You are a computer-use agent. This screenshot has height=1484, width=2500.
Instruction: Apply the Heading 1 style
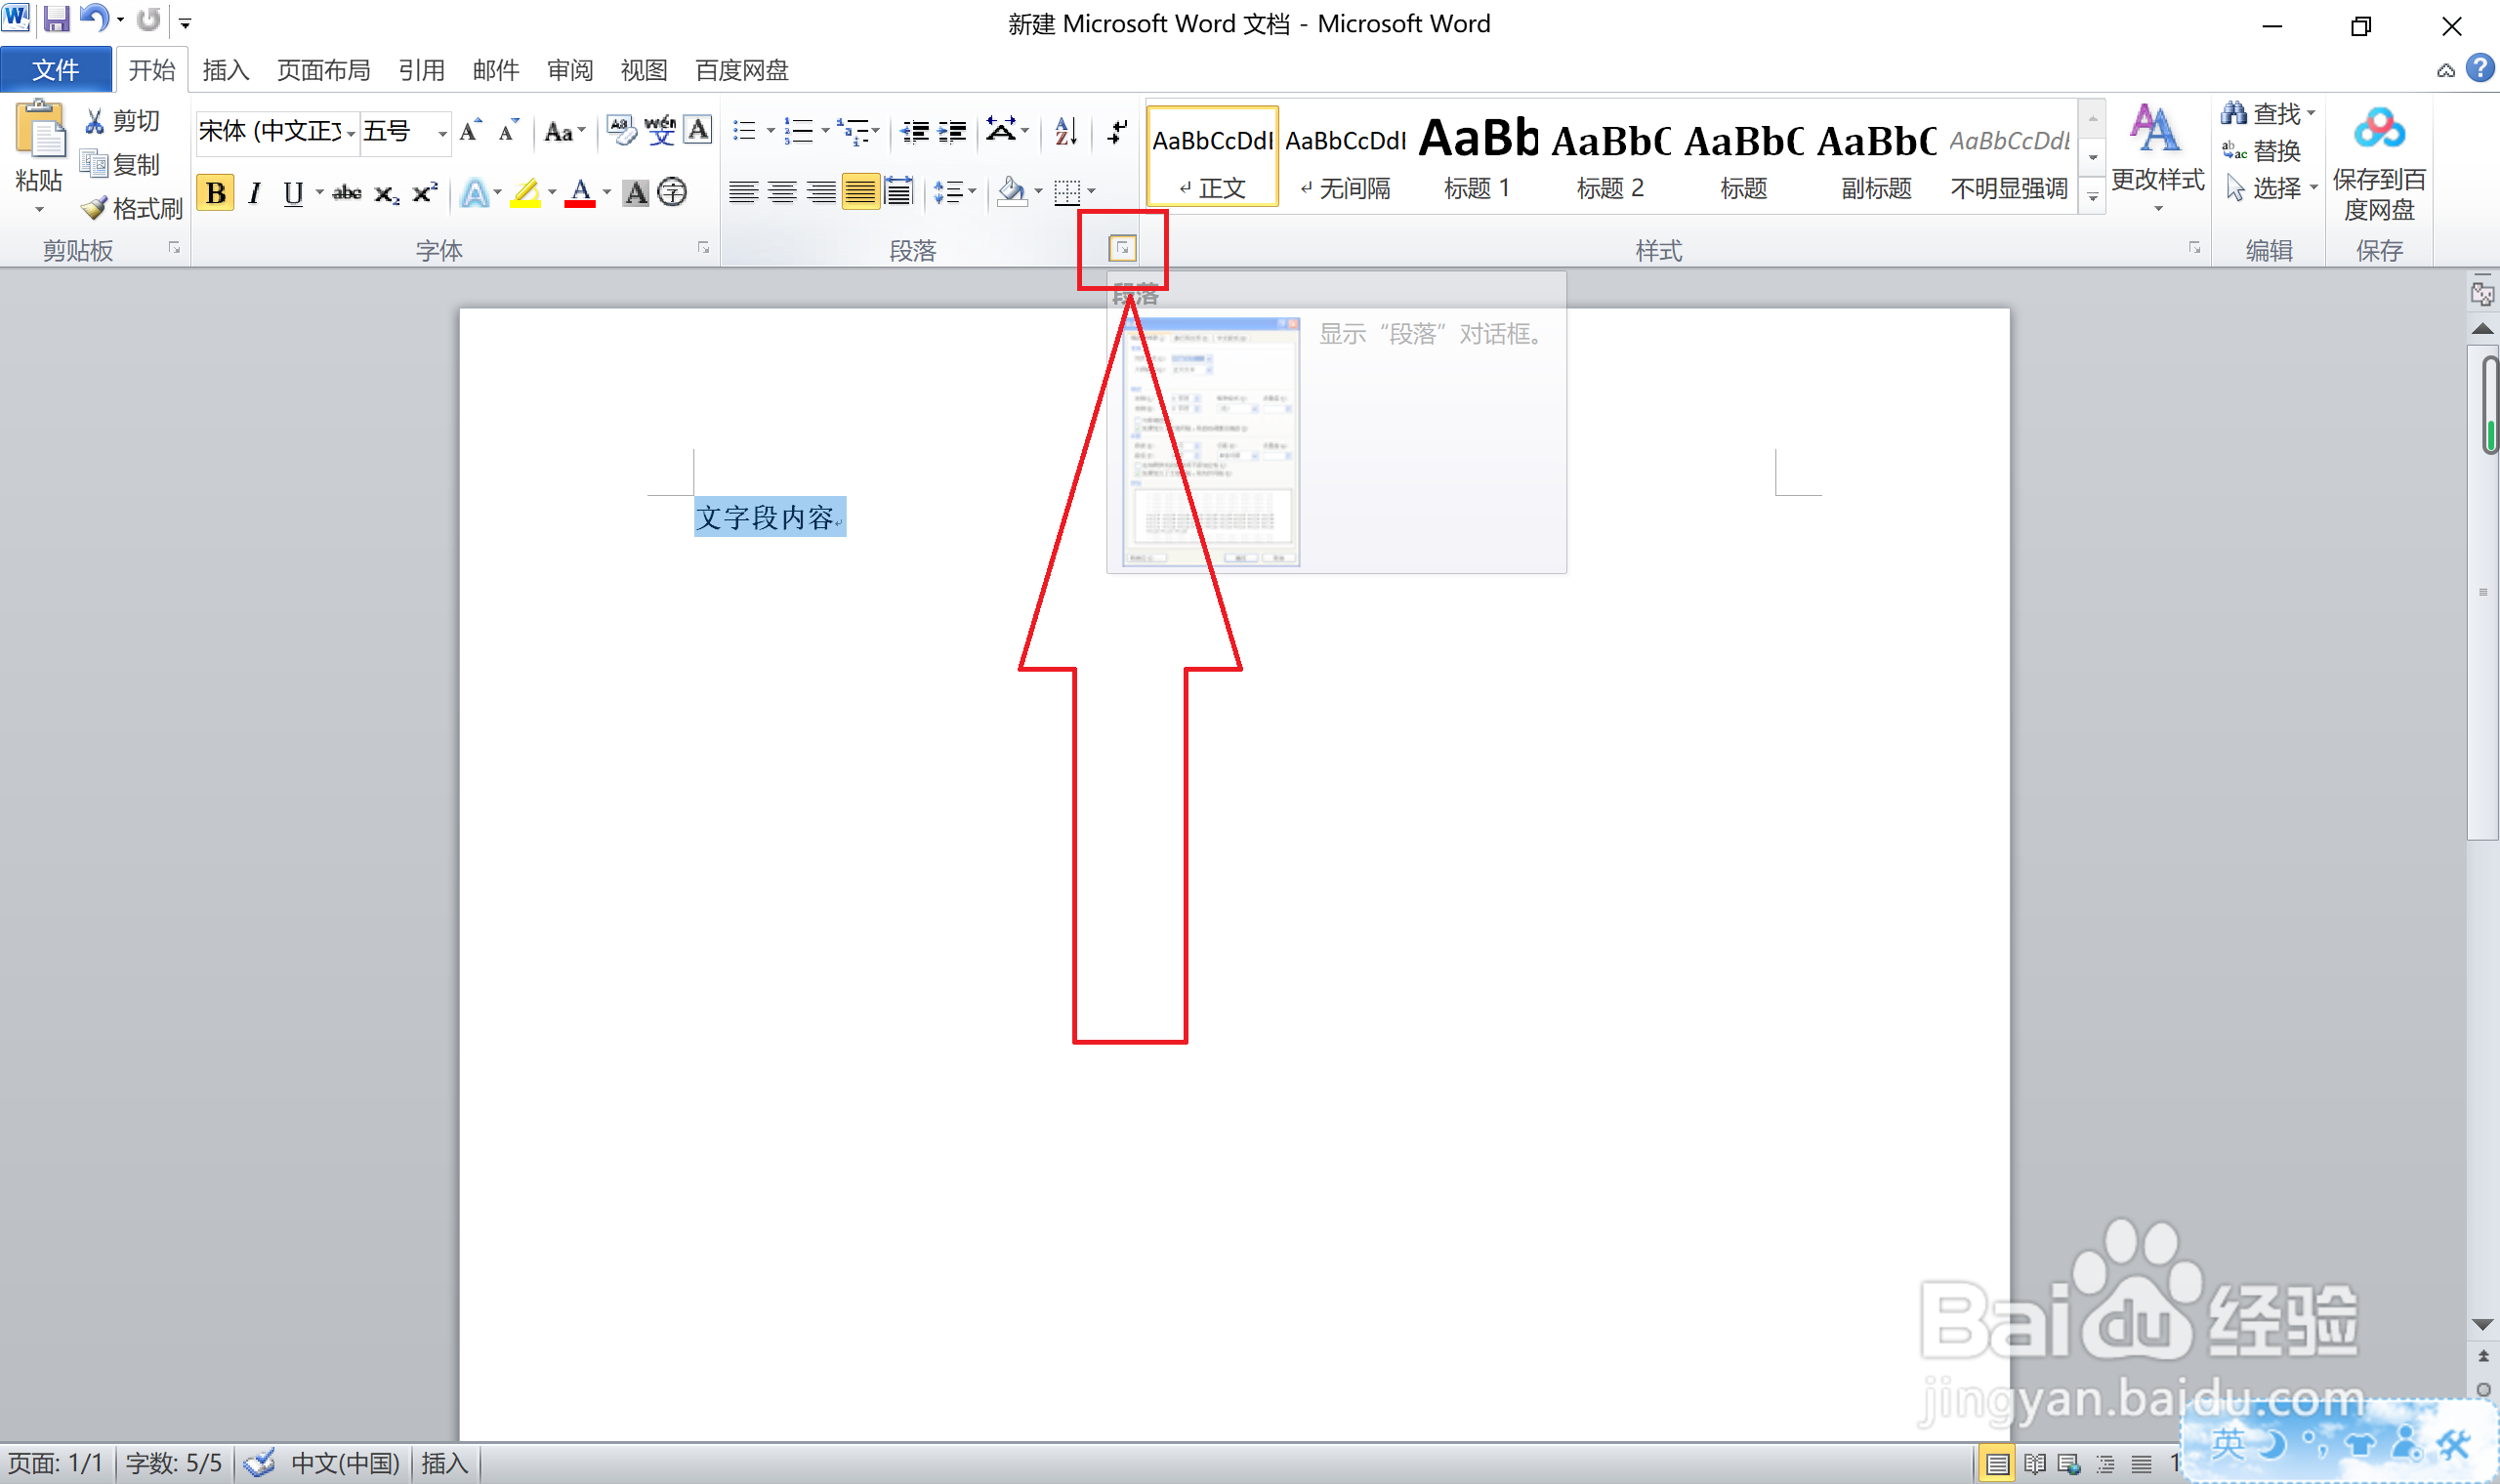tap(1476, 156)
